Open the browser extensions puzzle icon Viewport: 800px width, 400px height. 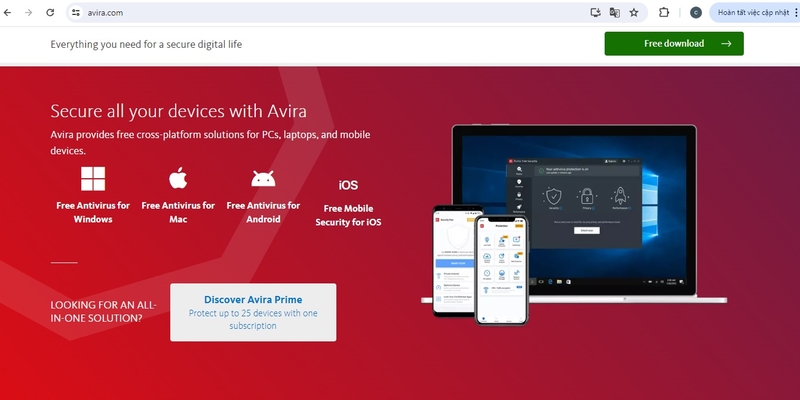(664, 13)
